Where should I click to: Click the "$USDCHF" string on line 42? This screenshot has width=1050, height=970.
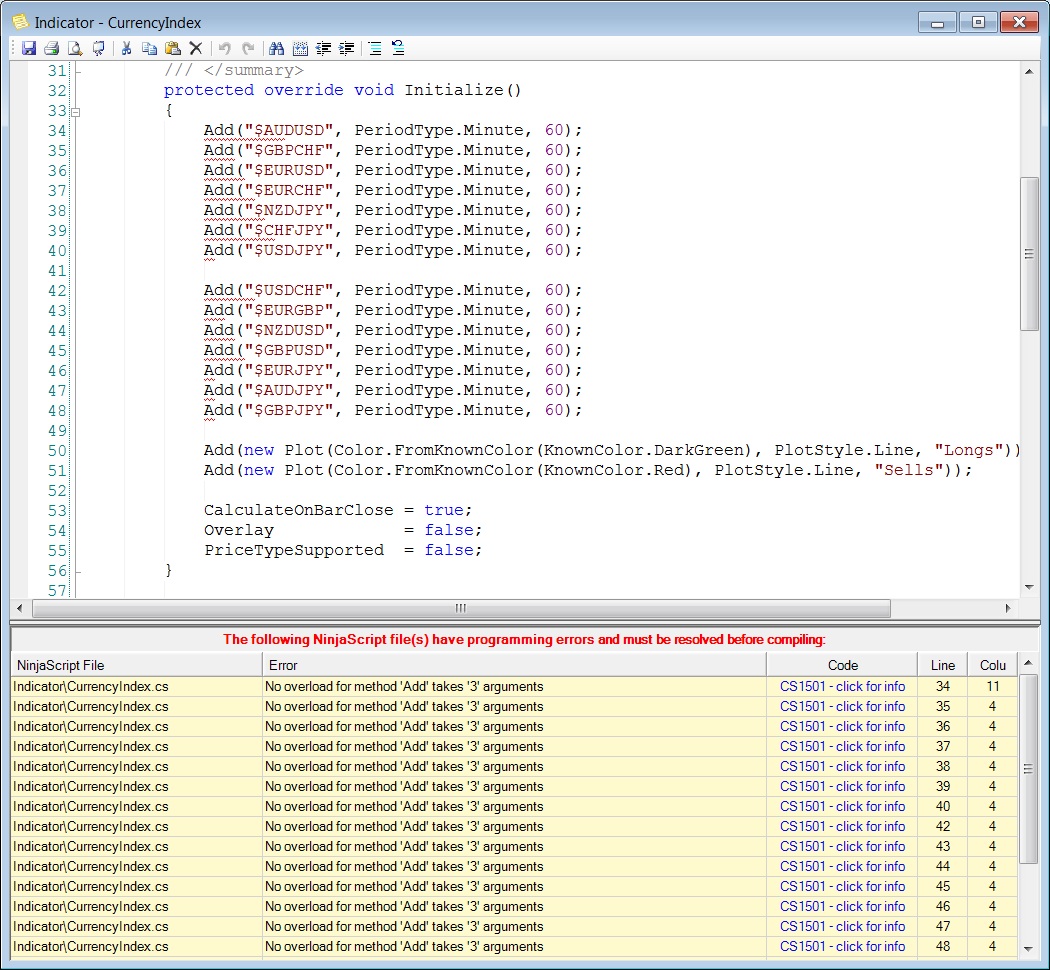[289, 290]
